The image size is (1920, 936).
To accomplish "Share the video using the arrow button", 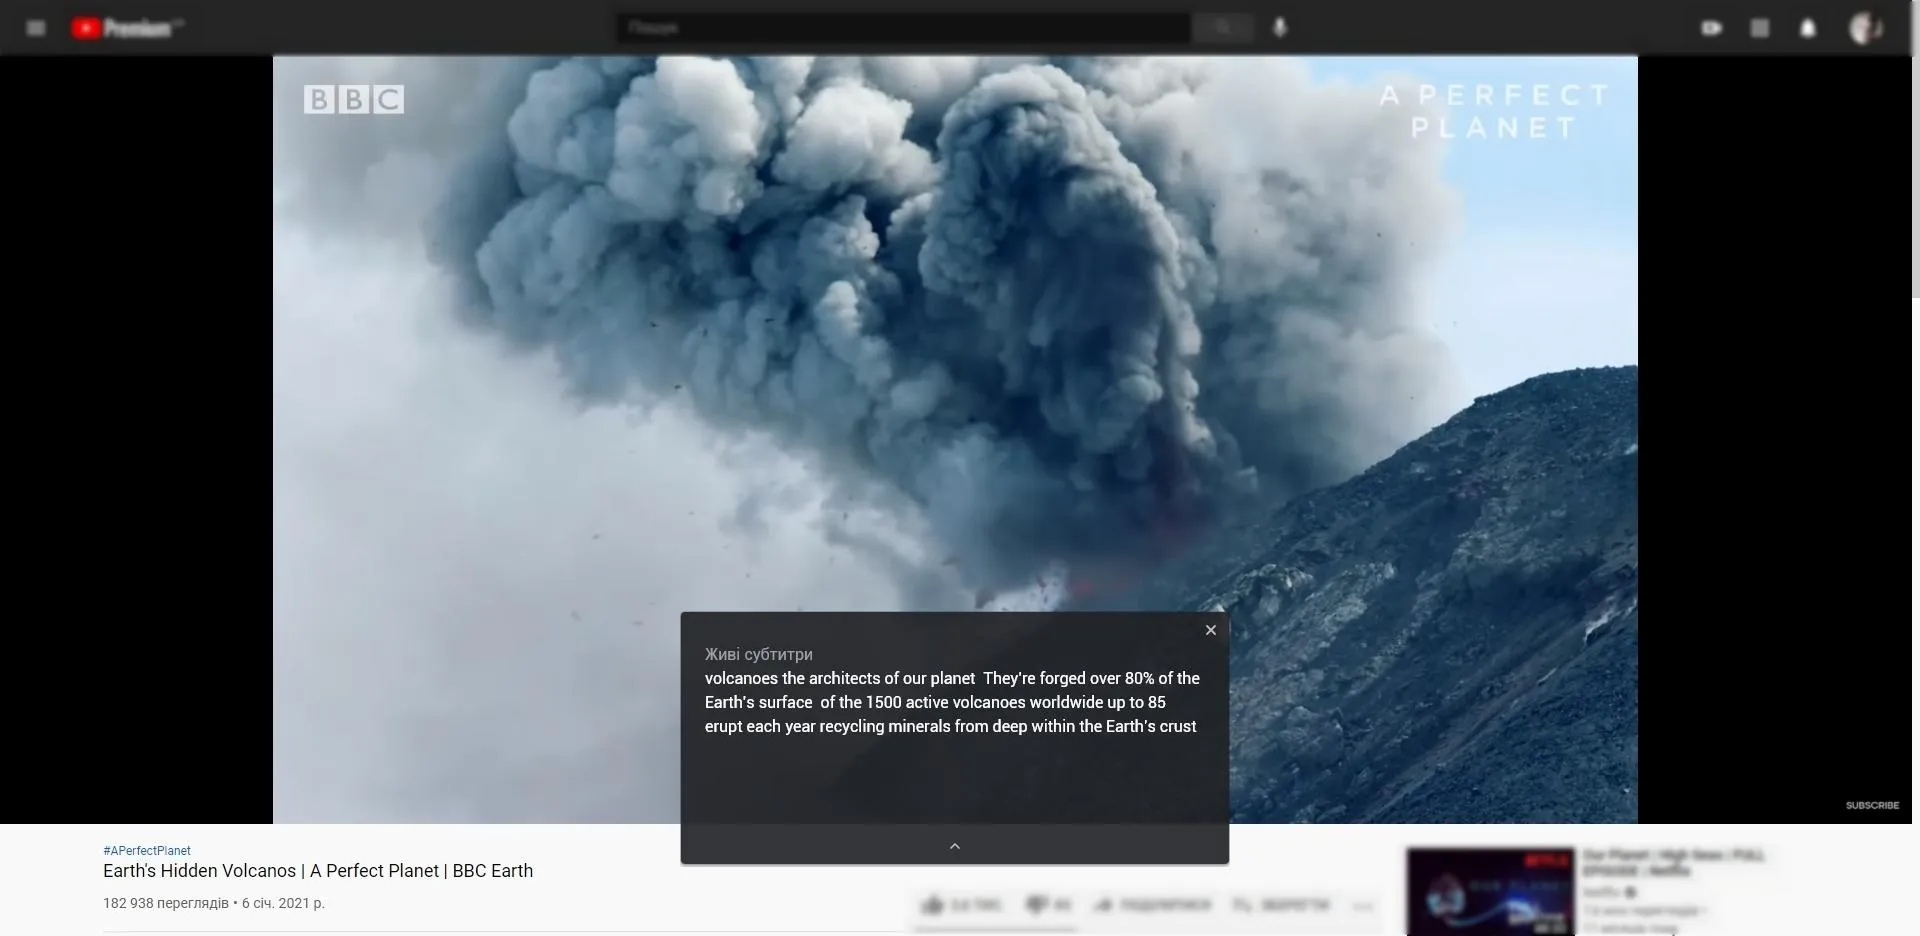I will point(1152,905).
